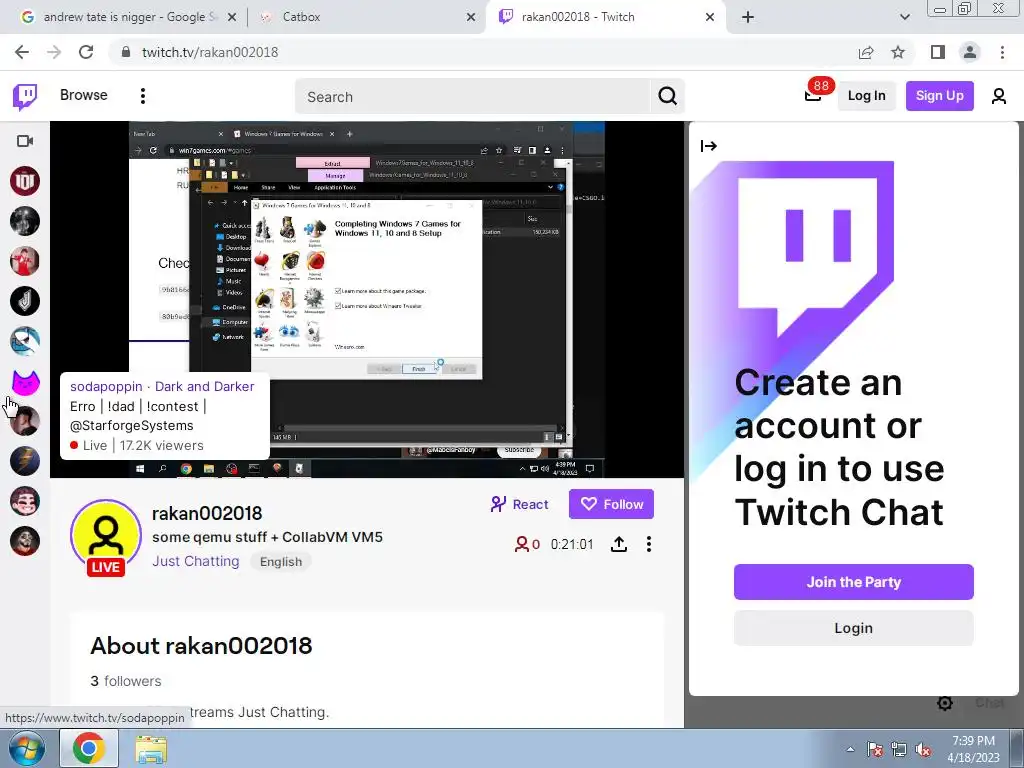Close the Catbox tab
This screenshot has height=768, width=1024.
pyautogui.click(x=471, y=17)
